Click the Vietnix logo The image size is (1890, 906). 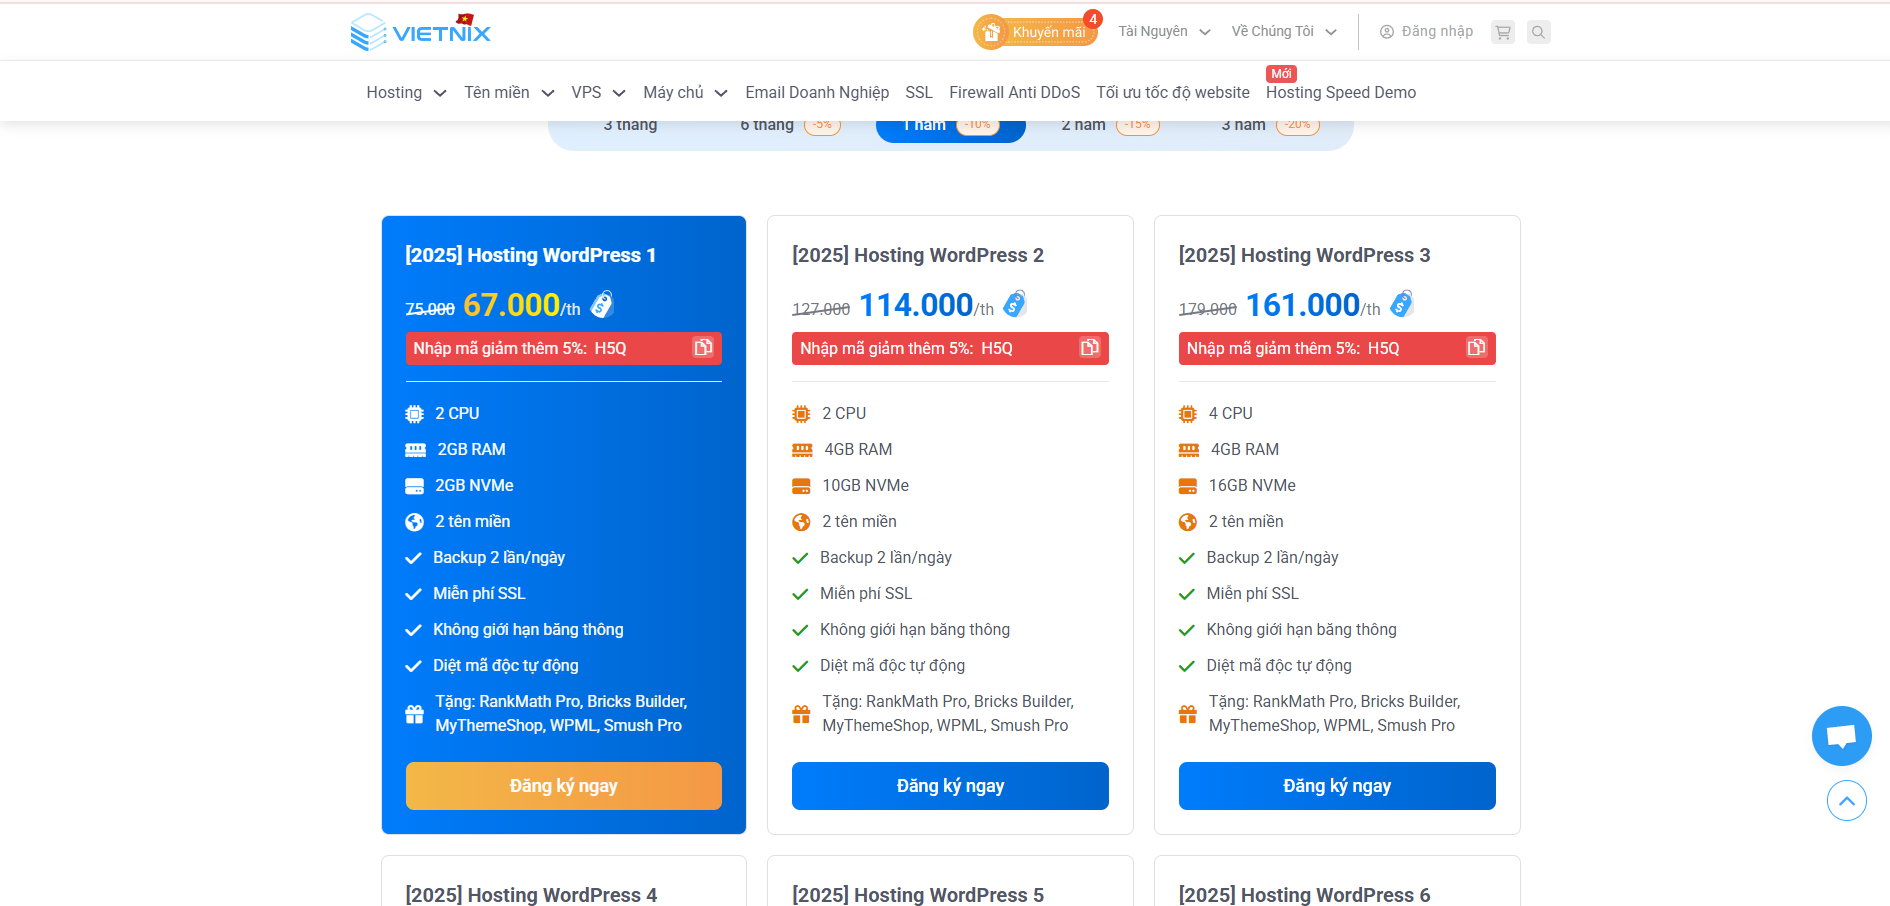(x=421, y=32)
